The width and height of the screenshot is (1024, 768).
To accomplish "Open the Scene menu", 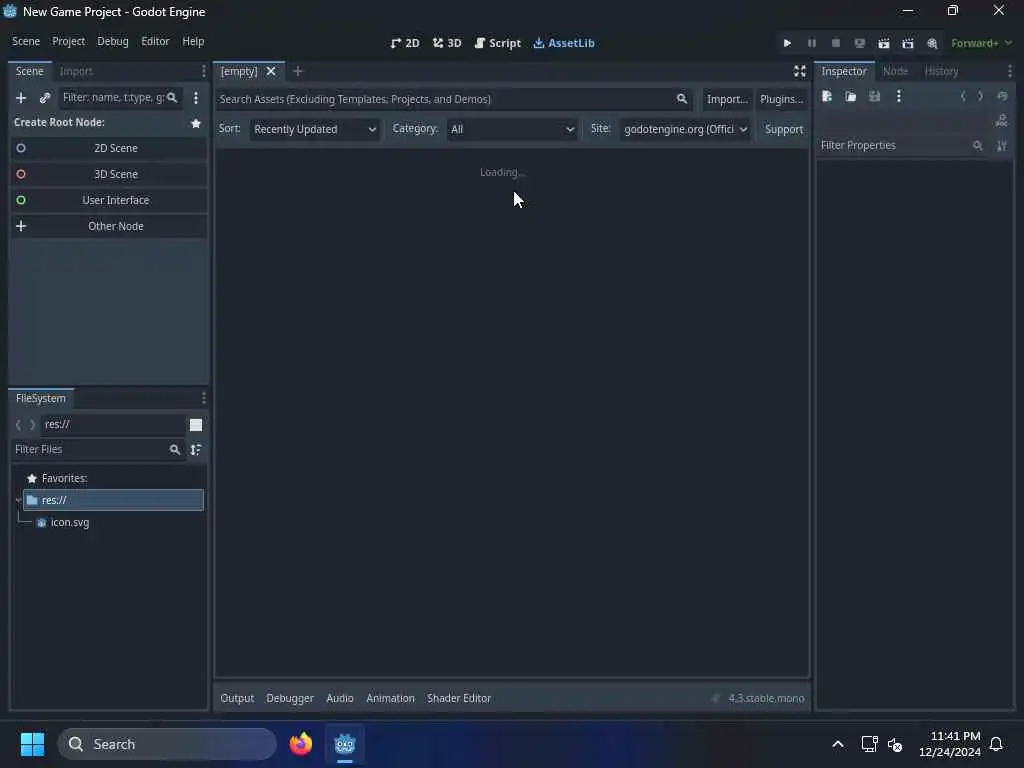I will (x=26, y=41).
